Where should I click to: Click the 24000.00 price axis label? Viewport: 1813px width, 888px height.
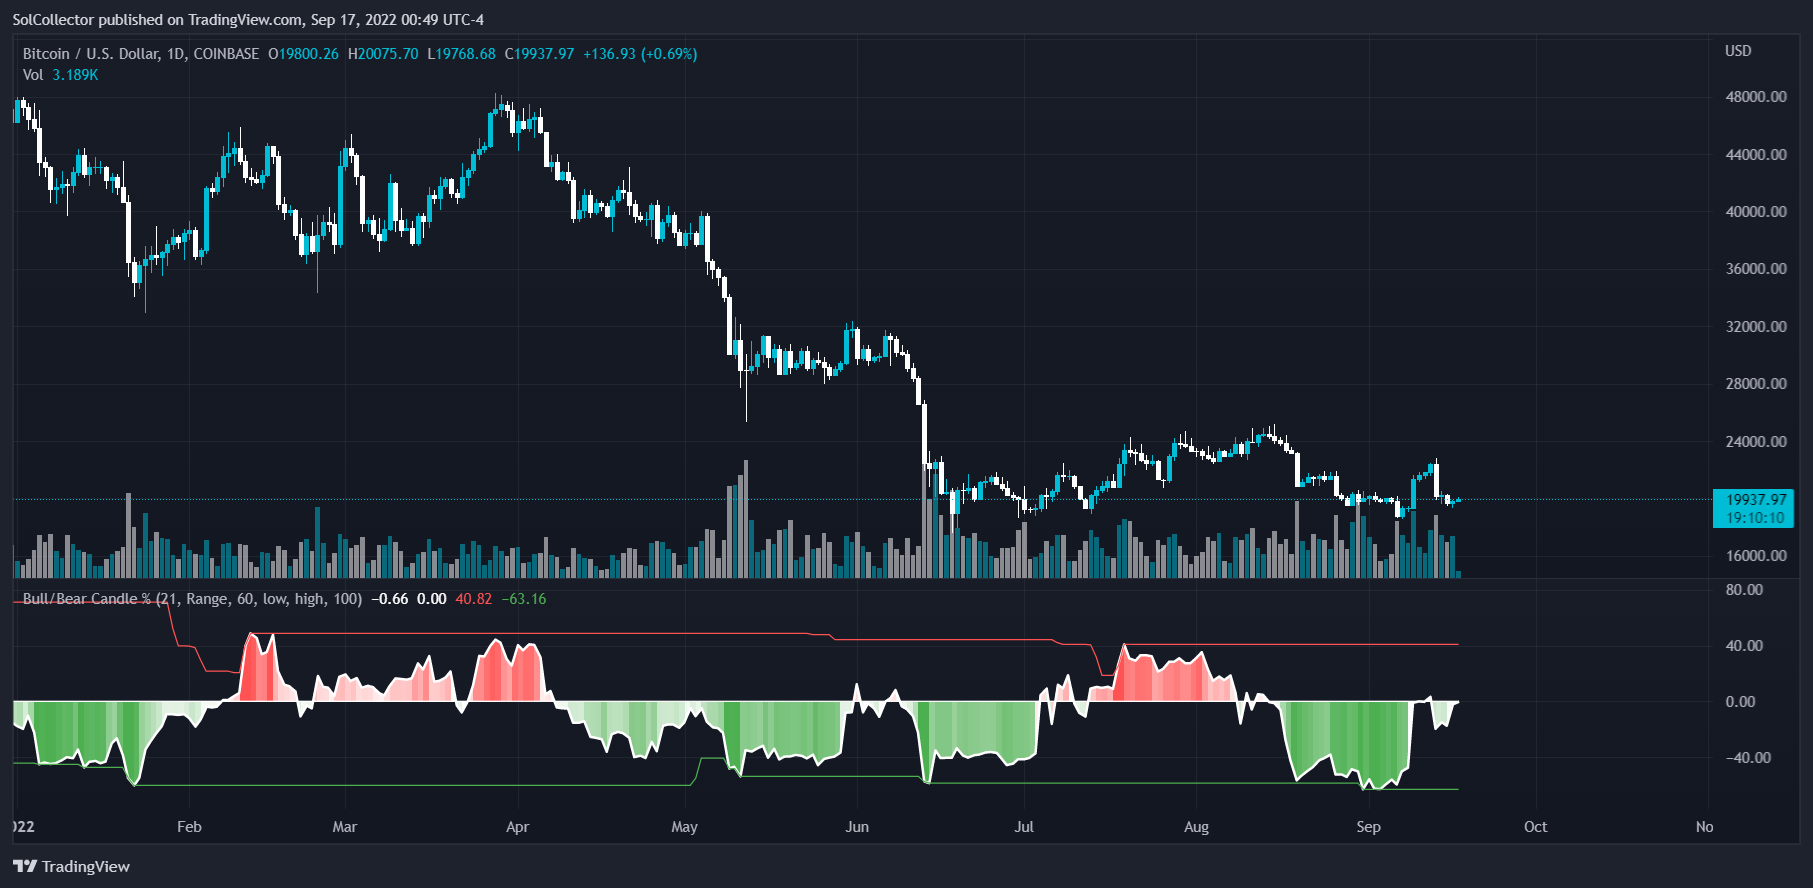[1756, 442]
